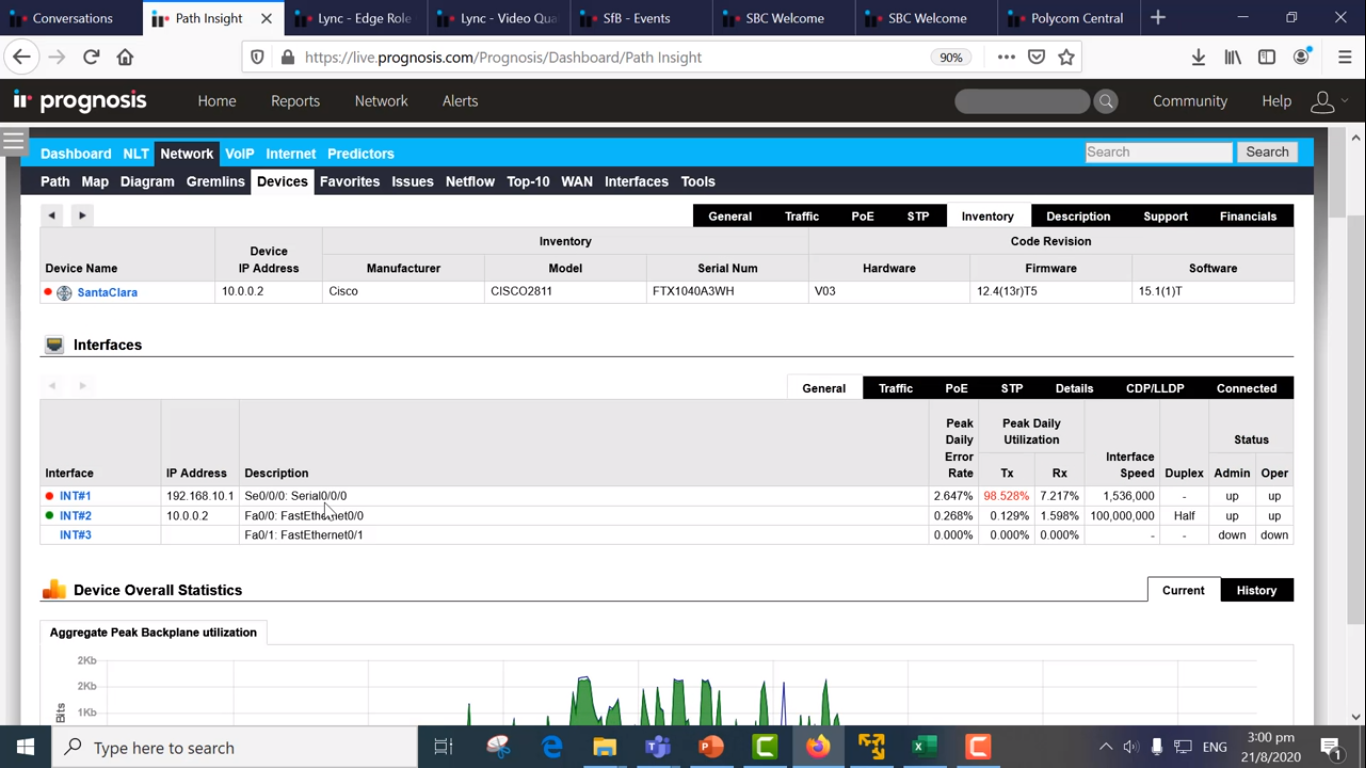
Task: Open the CDP/LLDP tab in Interfaces
Action: pyautogui.click(x=1155, y=388)
